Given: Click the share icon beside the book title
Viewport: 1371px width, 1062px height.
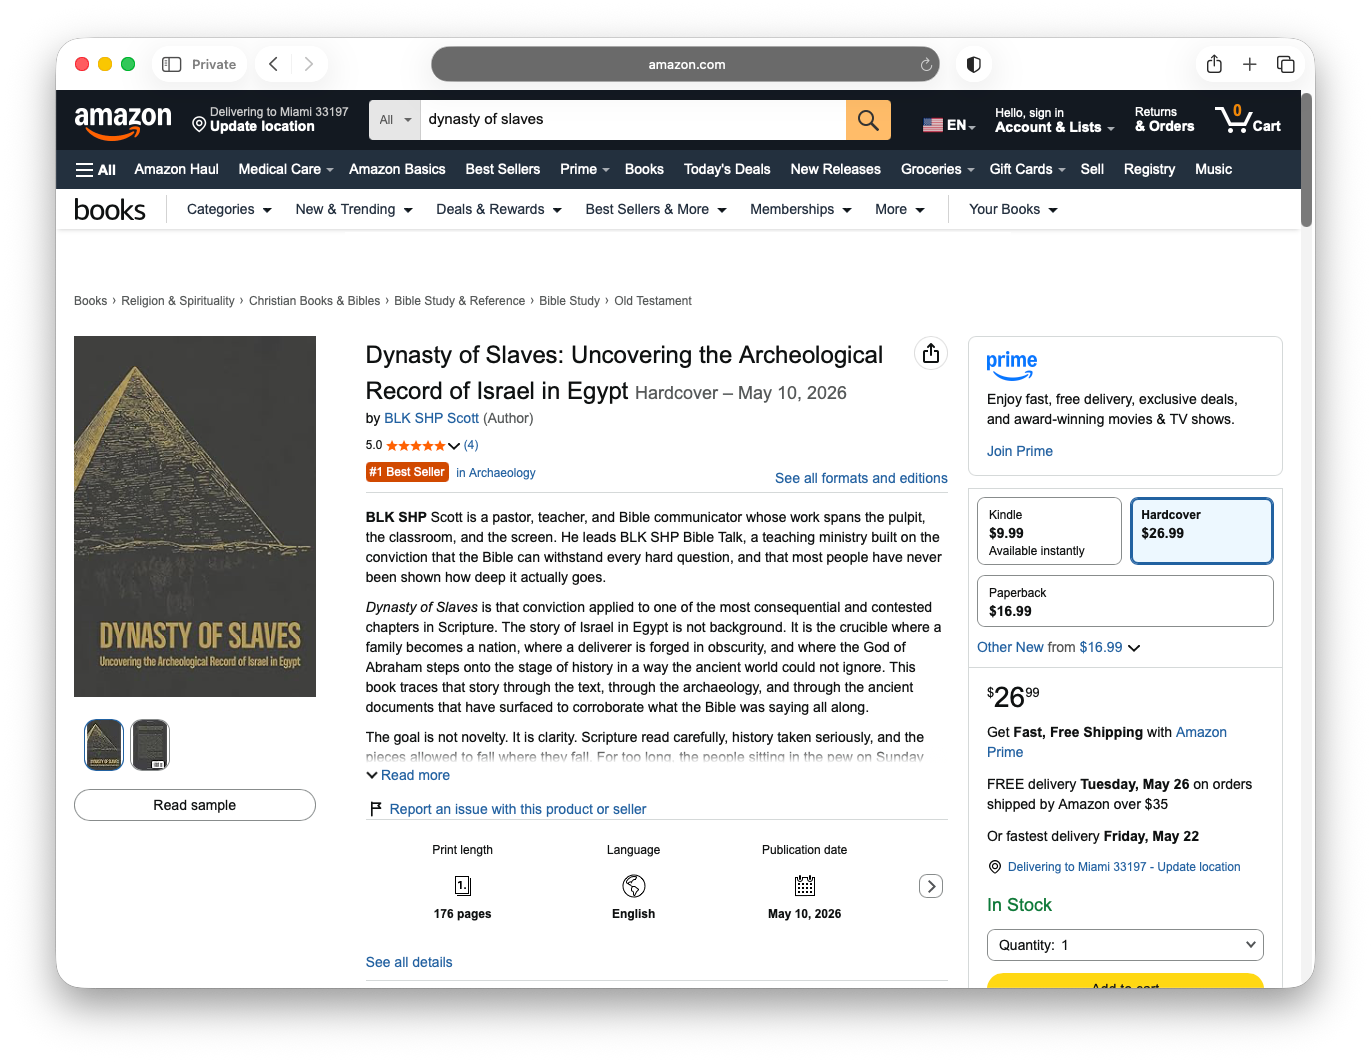Looking at the screenshot, I should tap(931, 353).
